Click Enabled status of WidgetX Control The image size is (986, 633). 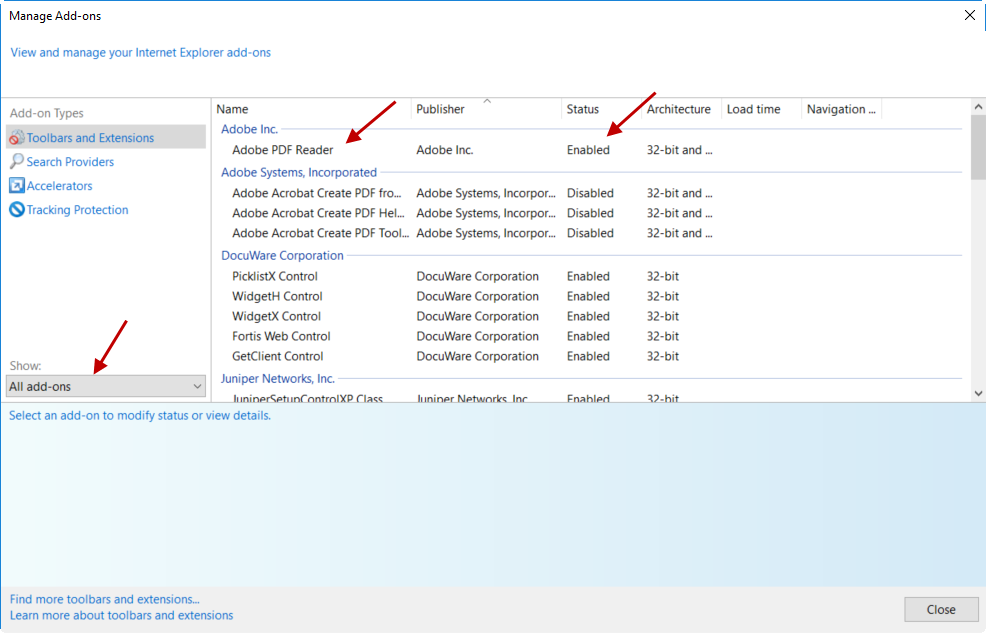coord(588,316)
